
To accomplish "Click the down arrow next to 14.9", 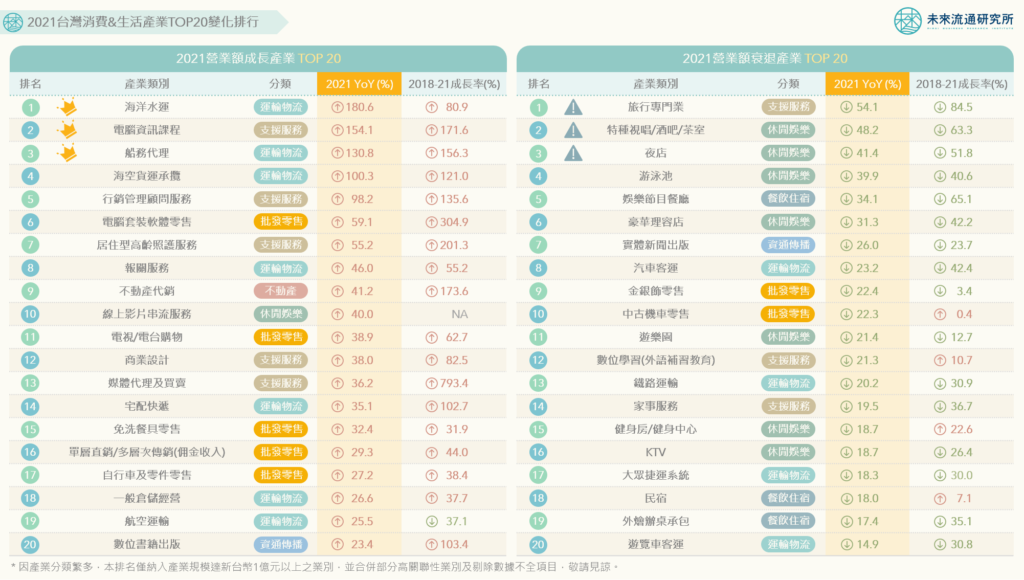I will (x=846, y=544).
